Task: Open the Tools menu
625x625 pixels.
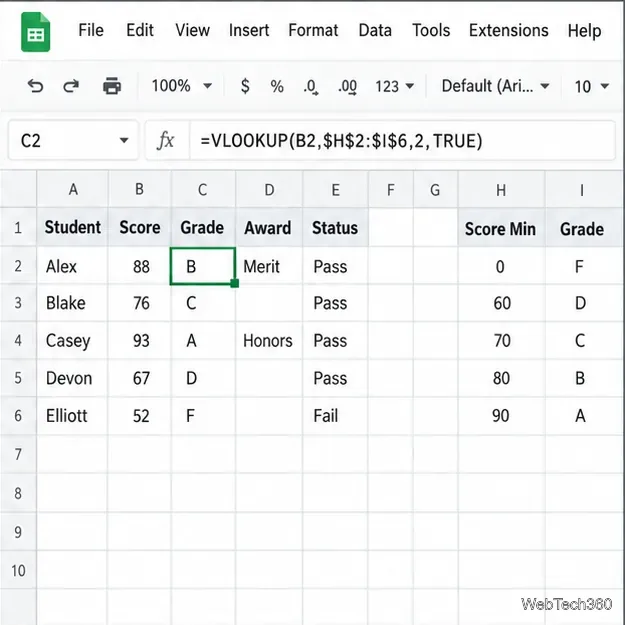Action: tap(431, 30)
